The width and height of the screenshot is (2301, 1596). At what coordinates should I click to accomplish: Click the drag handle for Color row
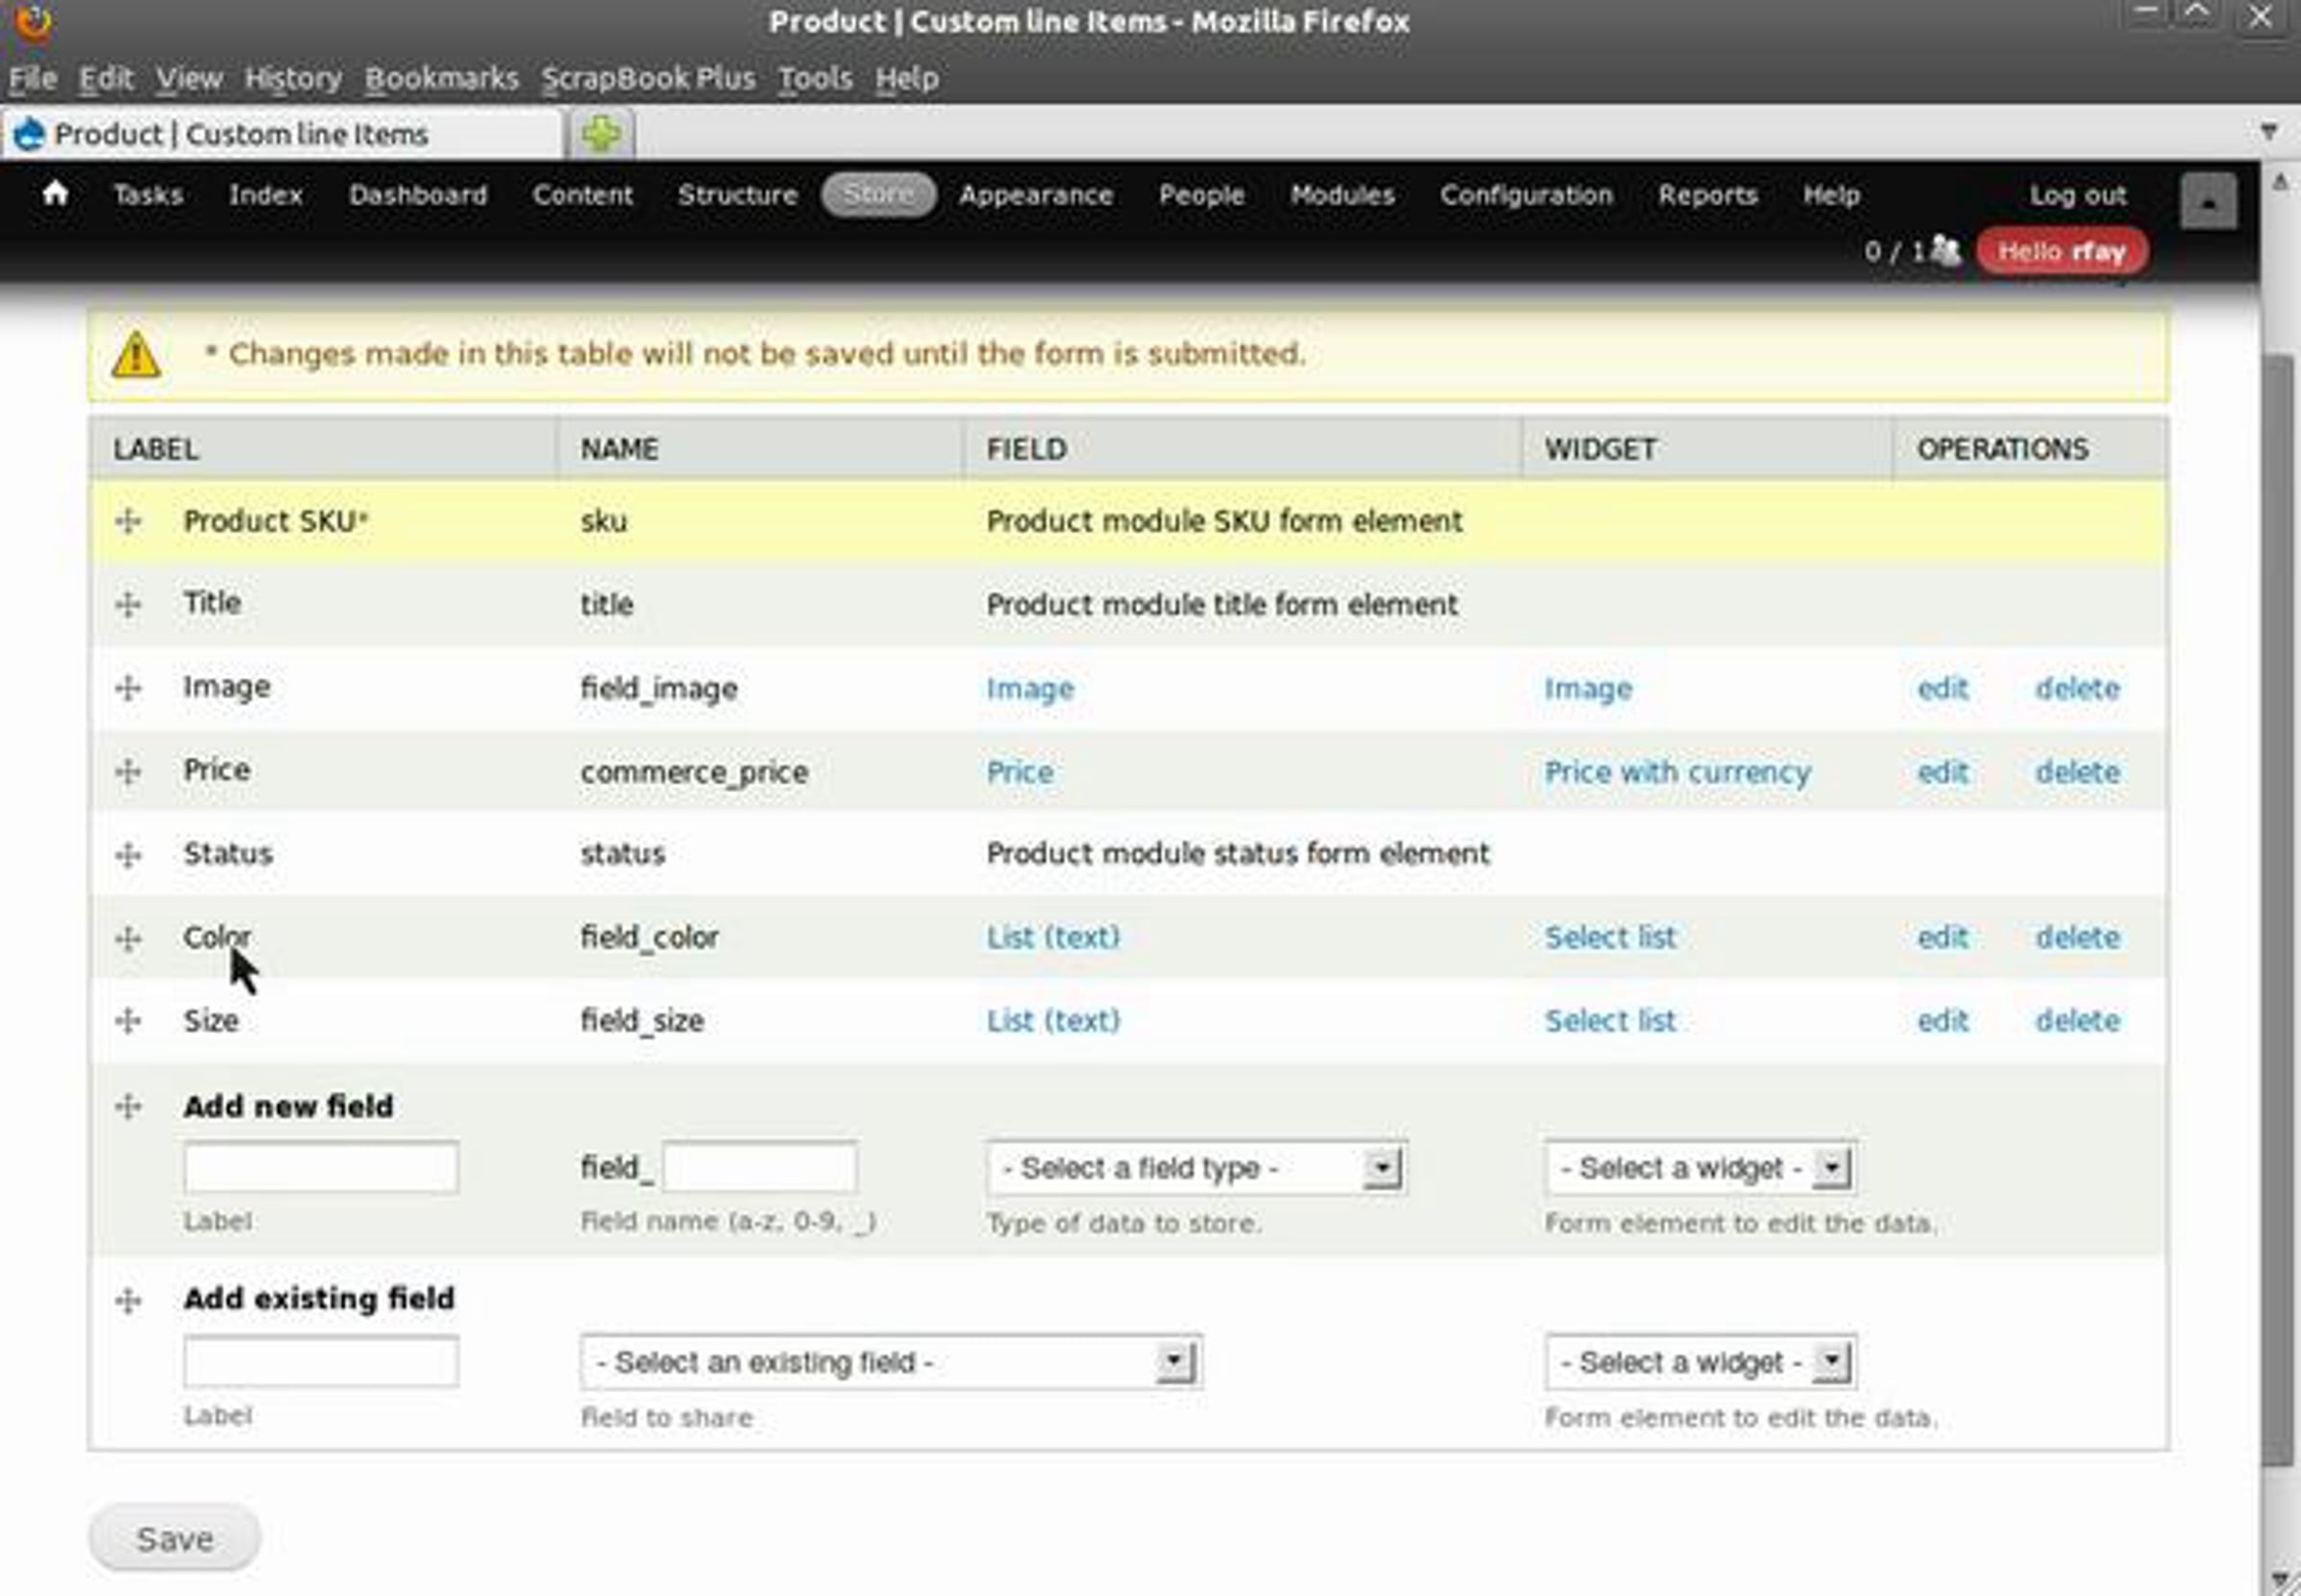tap(128, 938)
